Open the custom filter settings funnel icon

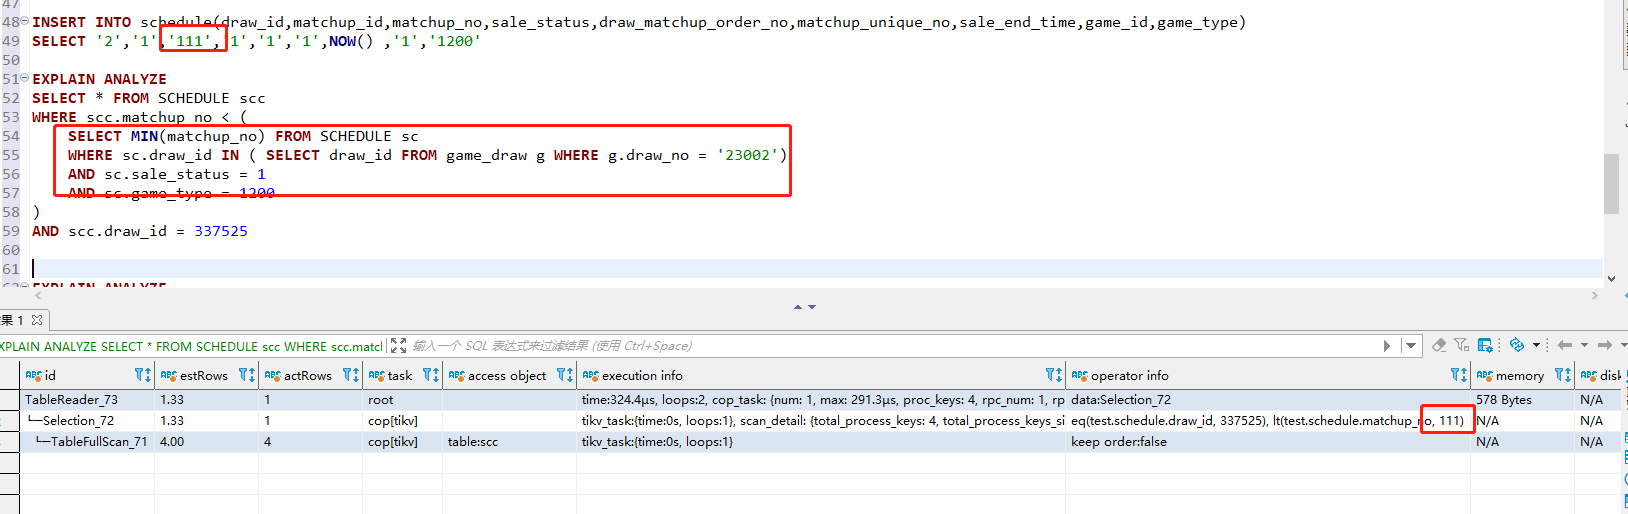tap(1461, 345)
